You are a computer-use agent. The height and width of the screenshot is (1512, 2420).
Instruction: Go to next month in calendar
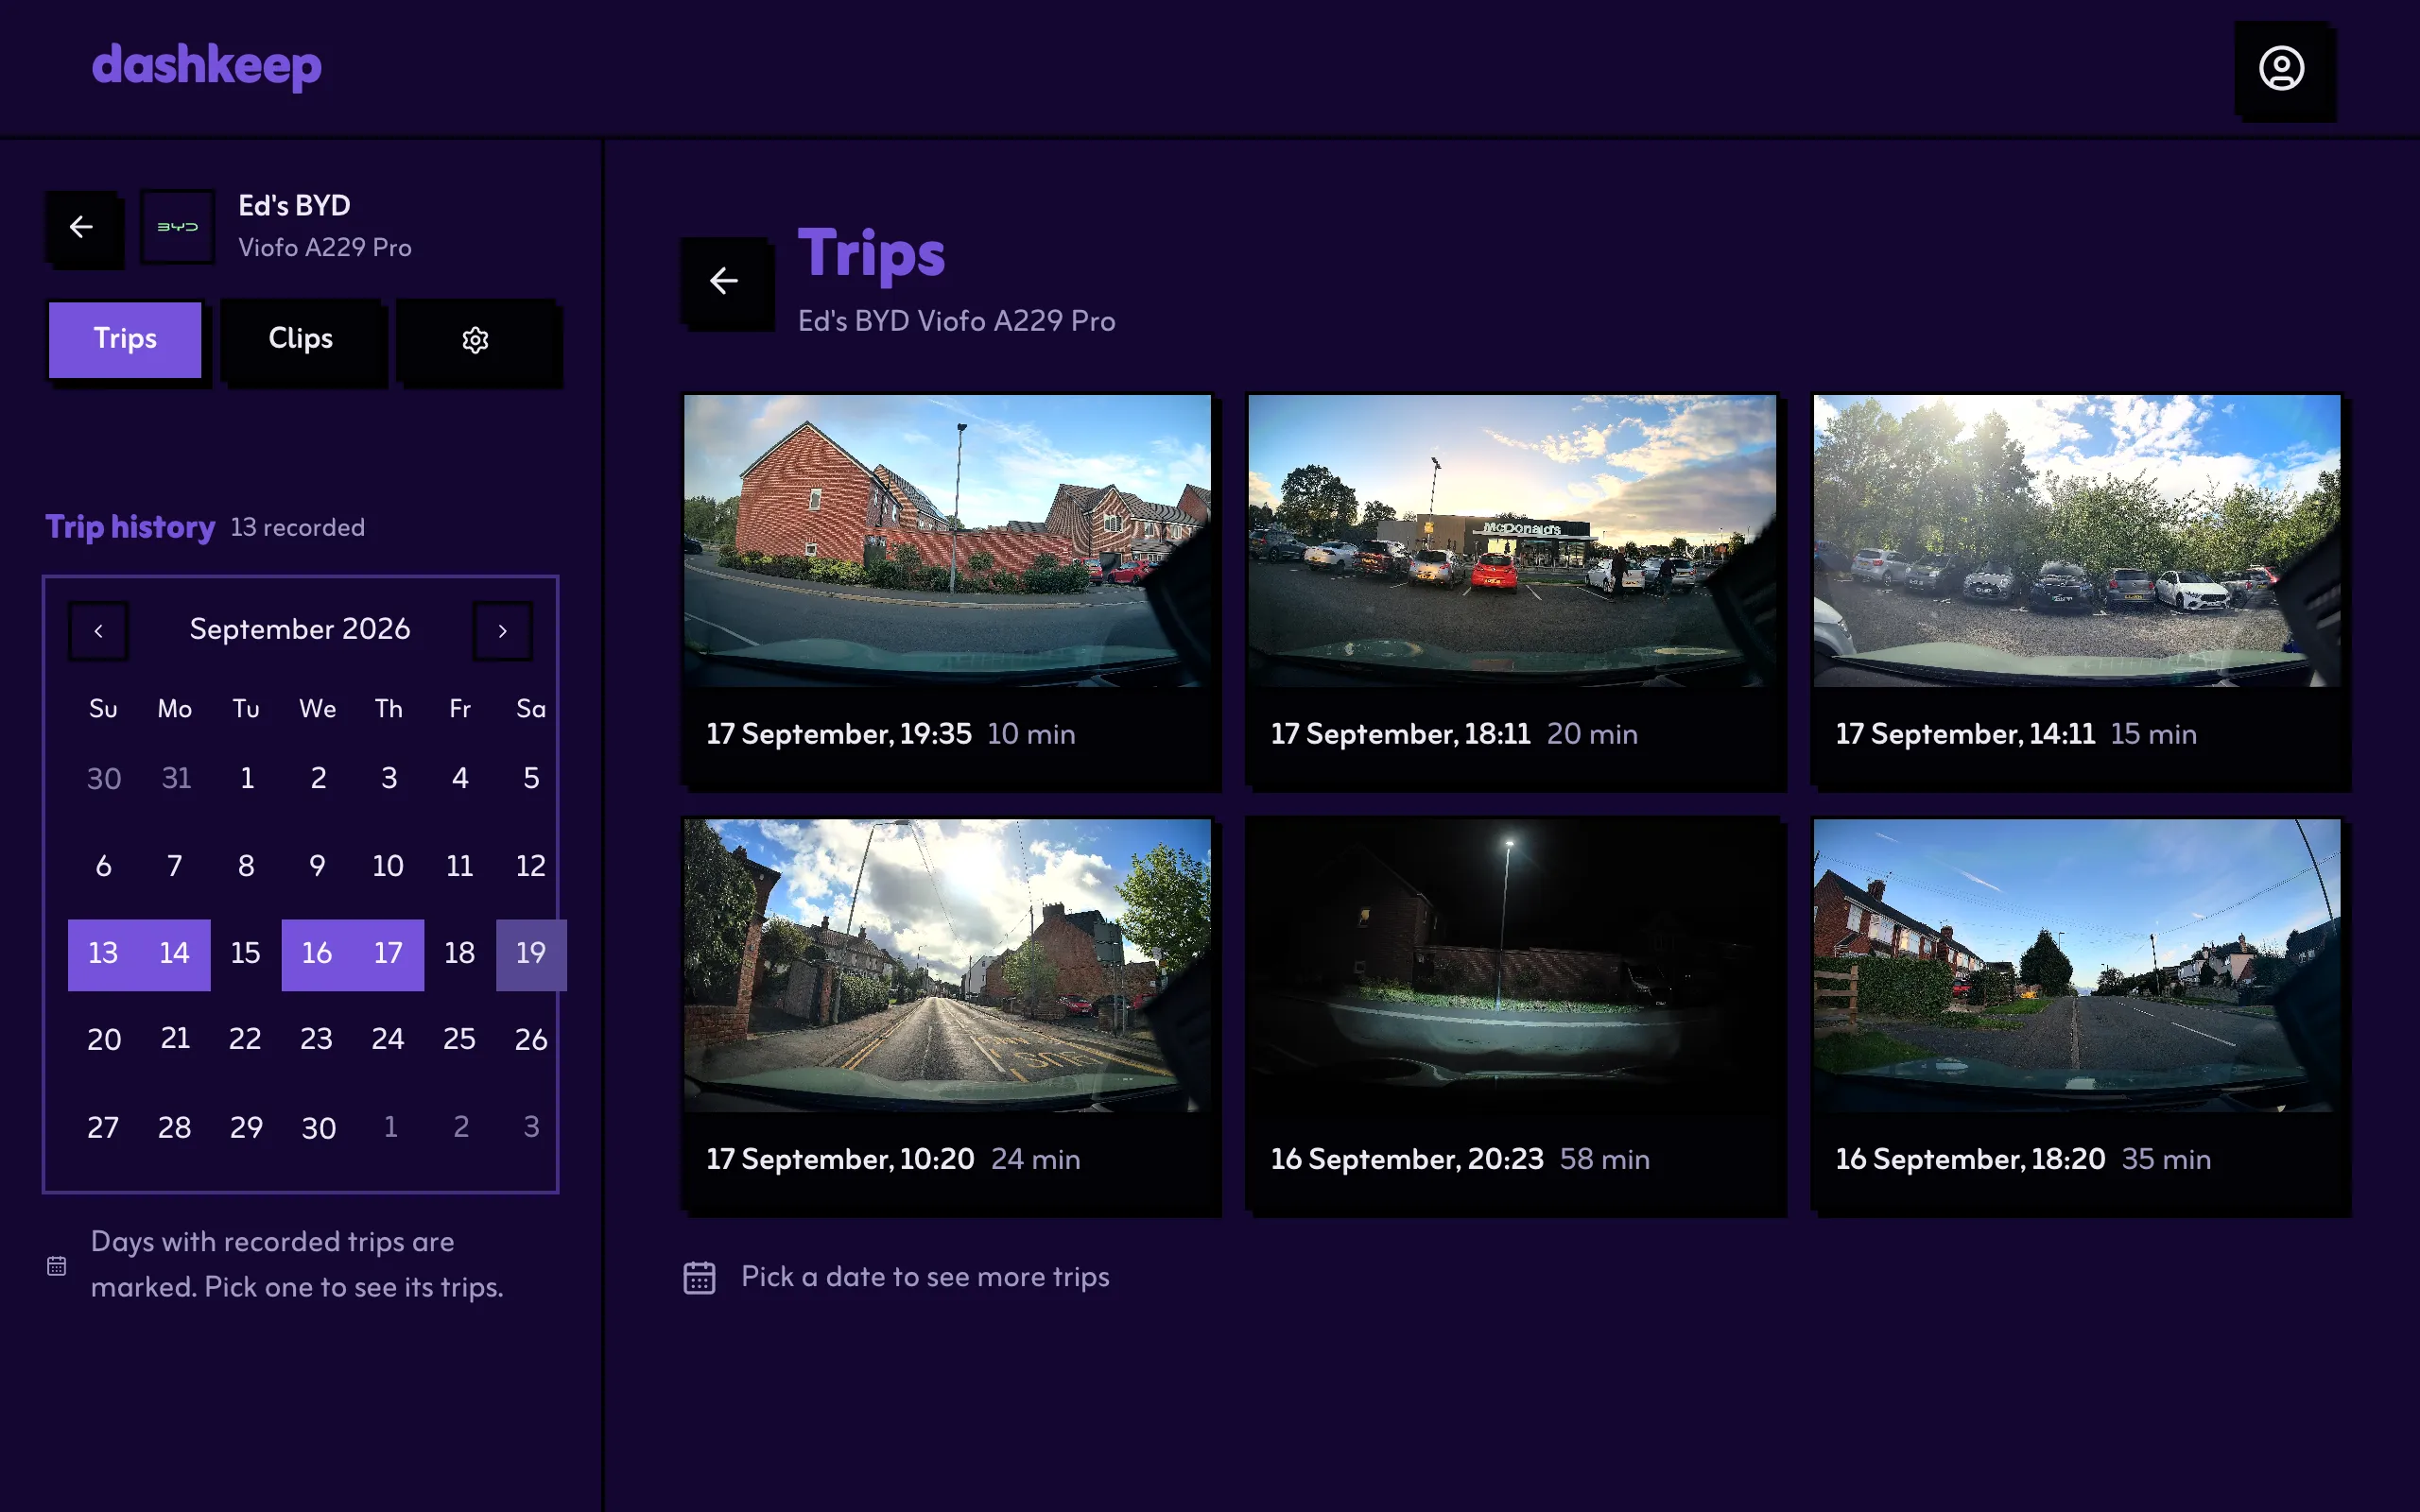coord(502,631)
